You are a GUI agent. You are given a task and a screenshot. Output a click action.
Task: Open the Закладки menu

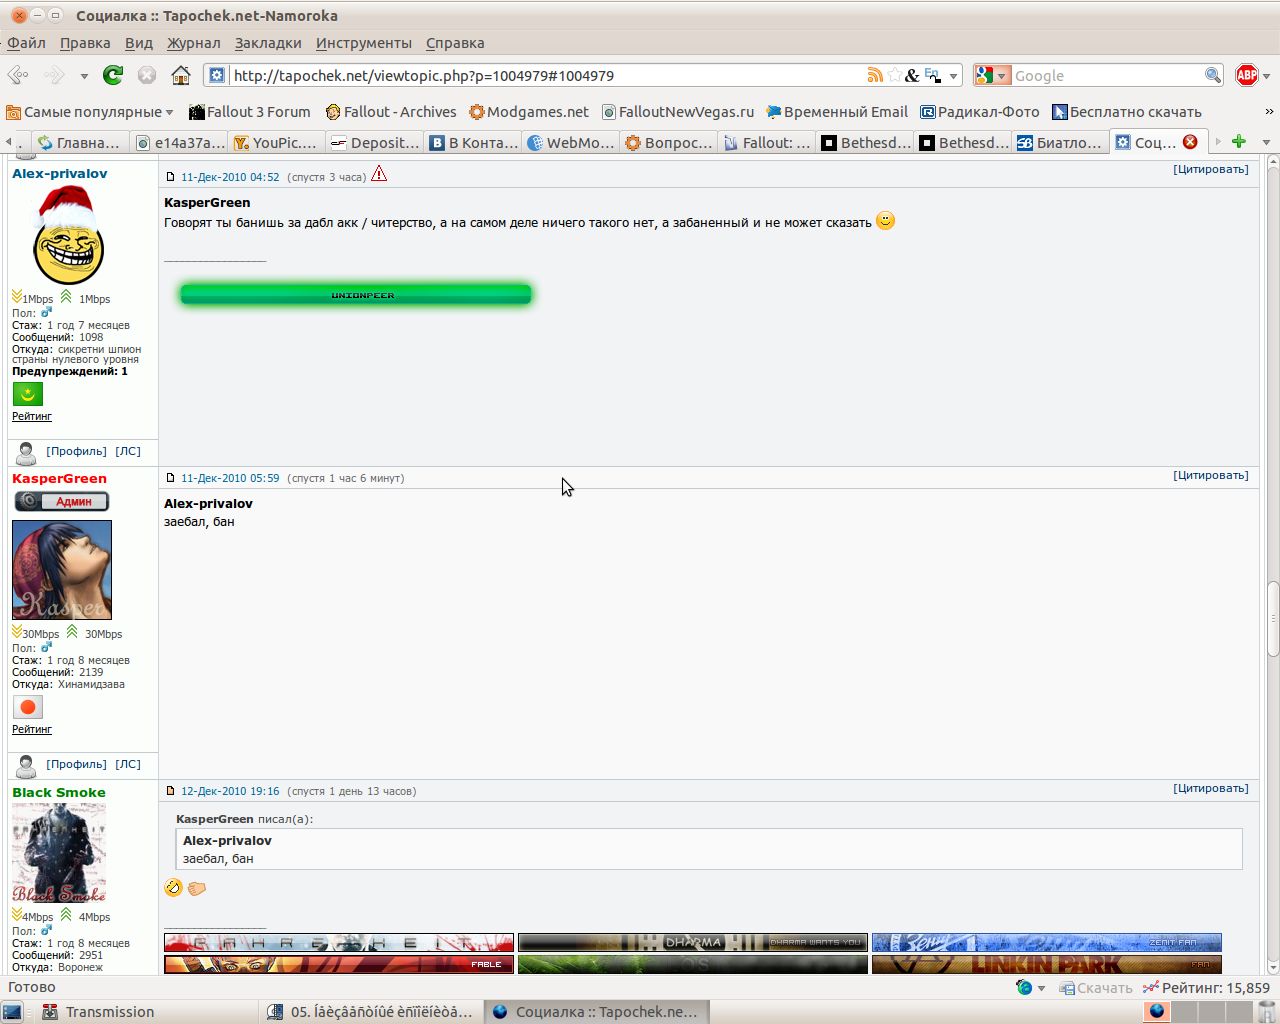coord(268,43)
